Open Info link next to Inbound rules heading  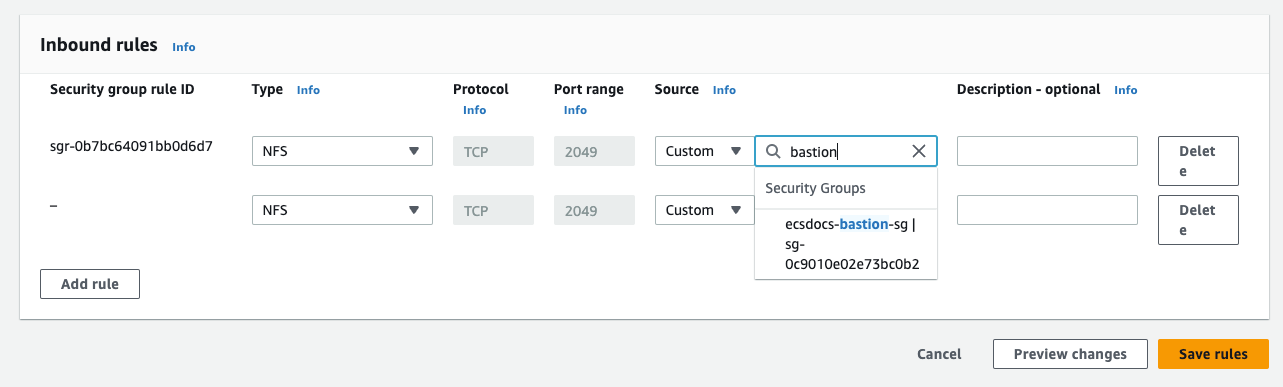(x=184, y=47)
